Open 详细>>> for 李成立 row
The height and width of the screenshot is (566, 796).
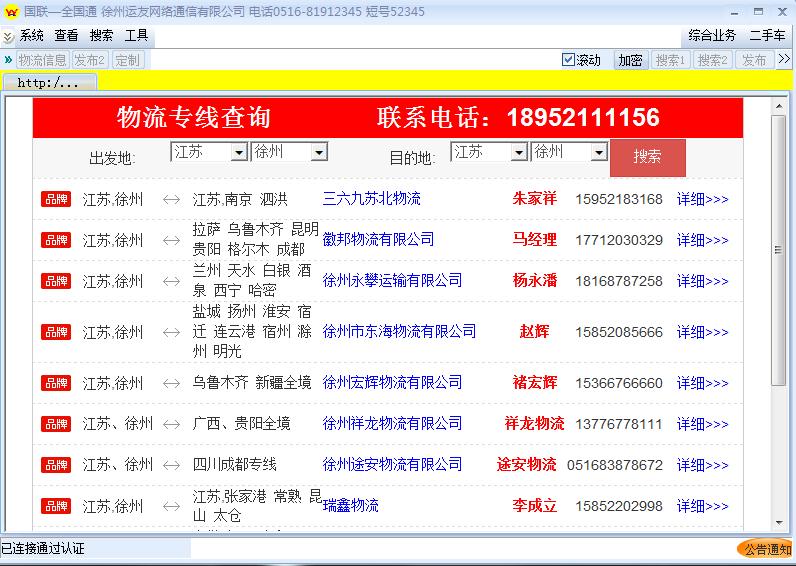point(703,506)
